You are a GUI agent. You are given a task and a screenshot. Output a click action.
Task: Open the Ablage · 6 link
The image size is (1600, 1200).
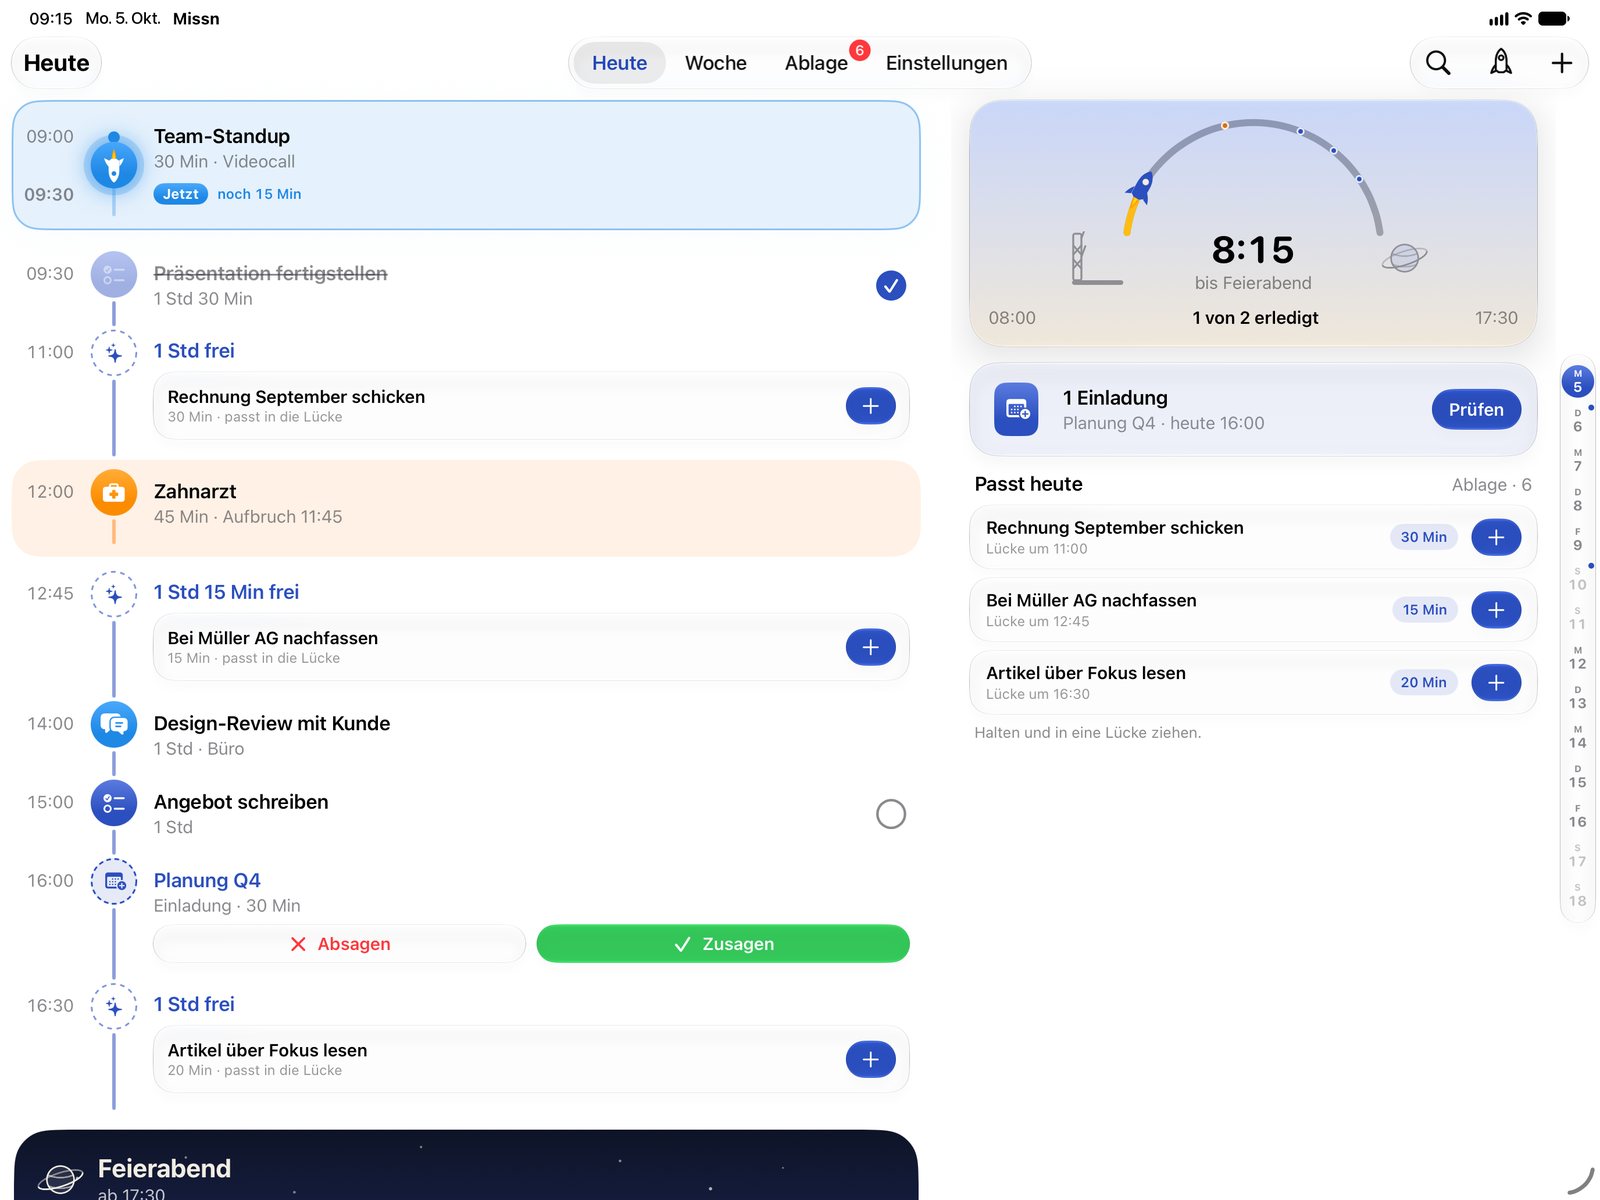(1491, 485)
